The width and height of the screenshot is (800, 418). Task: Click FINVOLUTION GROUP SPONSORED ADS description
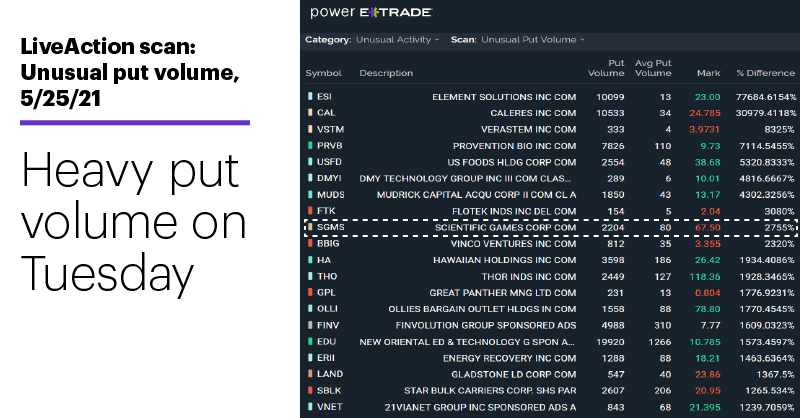pos(486,326)
